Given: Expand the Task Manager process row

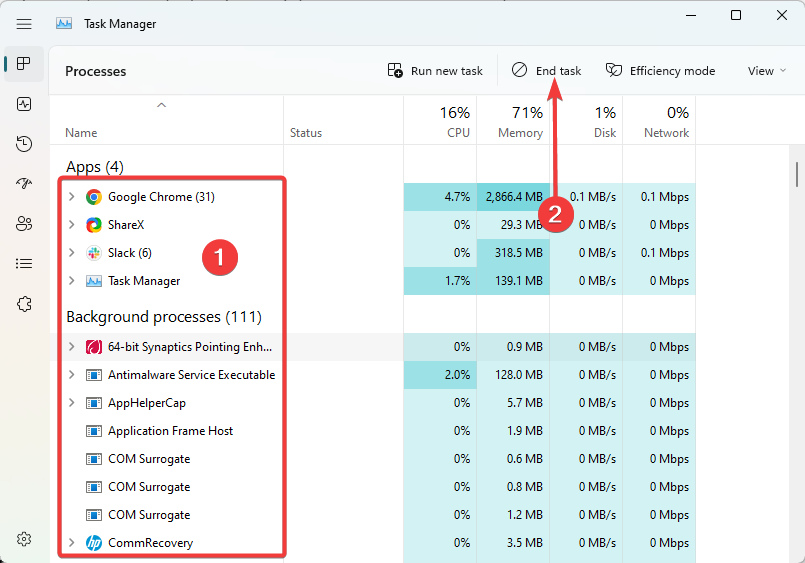Looking at the screenshot, I should 72,281.
